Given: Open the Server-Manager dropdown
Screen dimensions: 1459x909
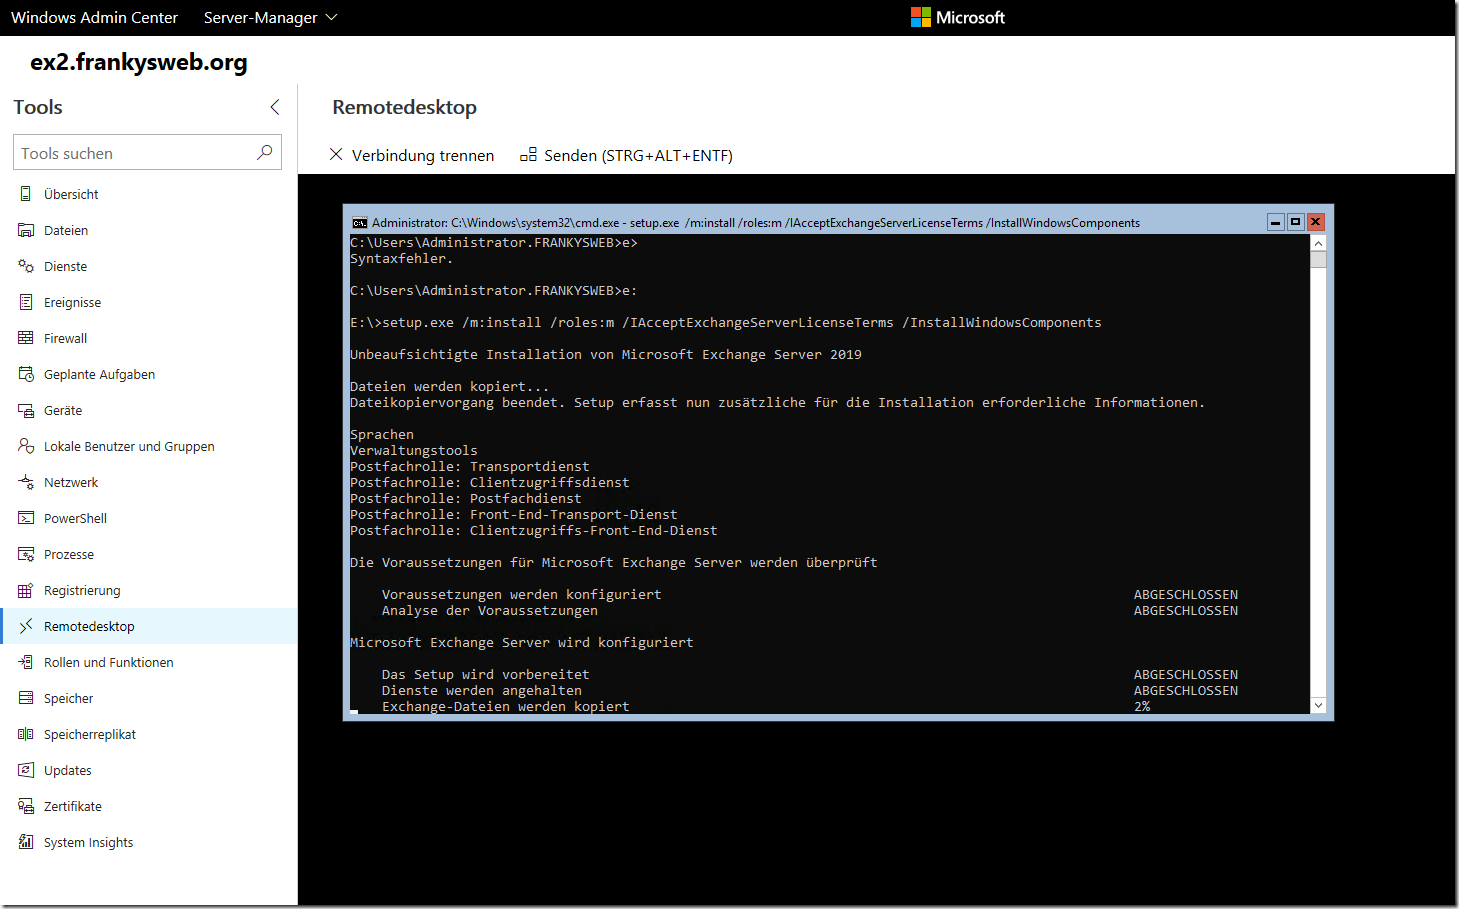Looking at the screenshot, I should pyautogui.click(x=271, y=17).
